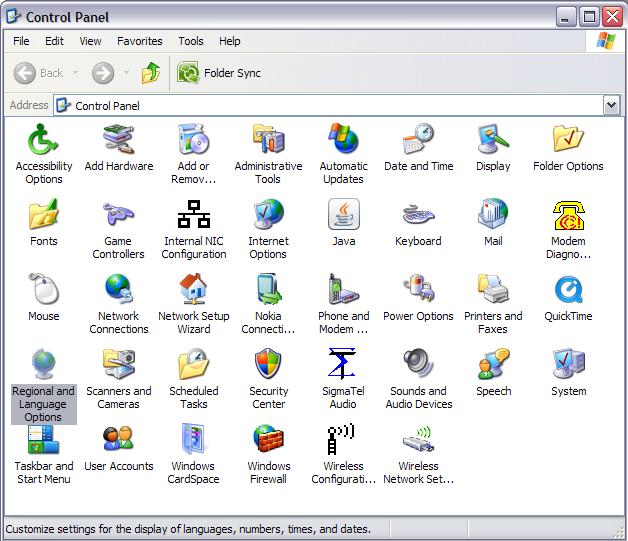Open Network Connections icon
Viewport: 628px width, 541px height.
click(x=119, y=289)
